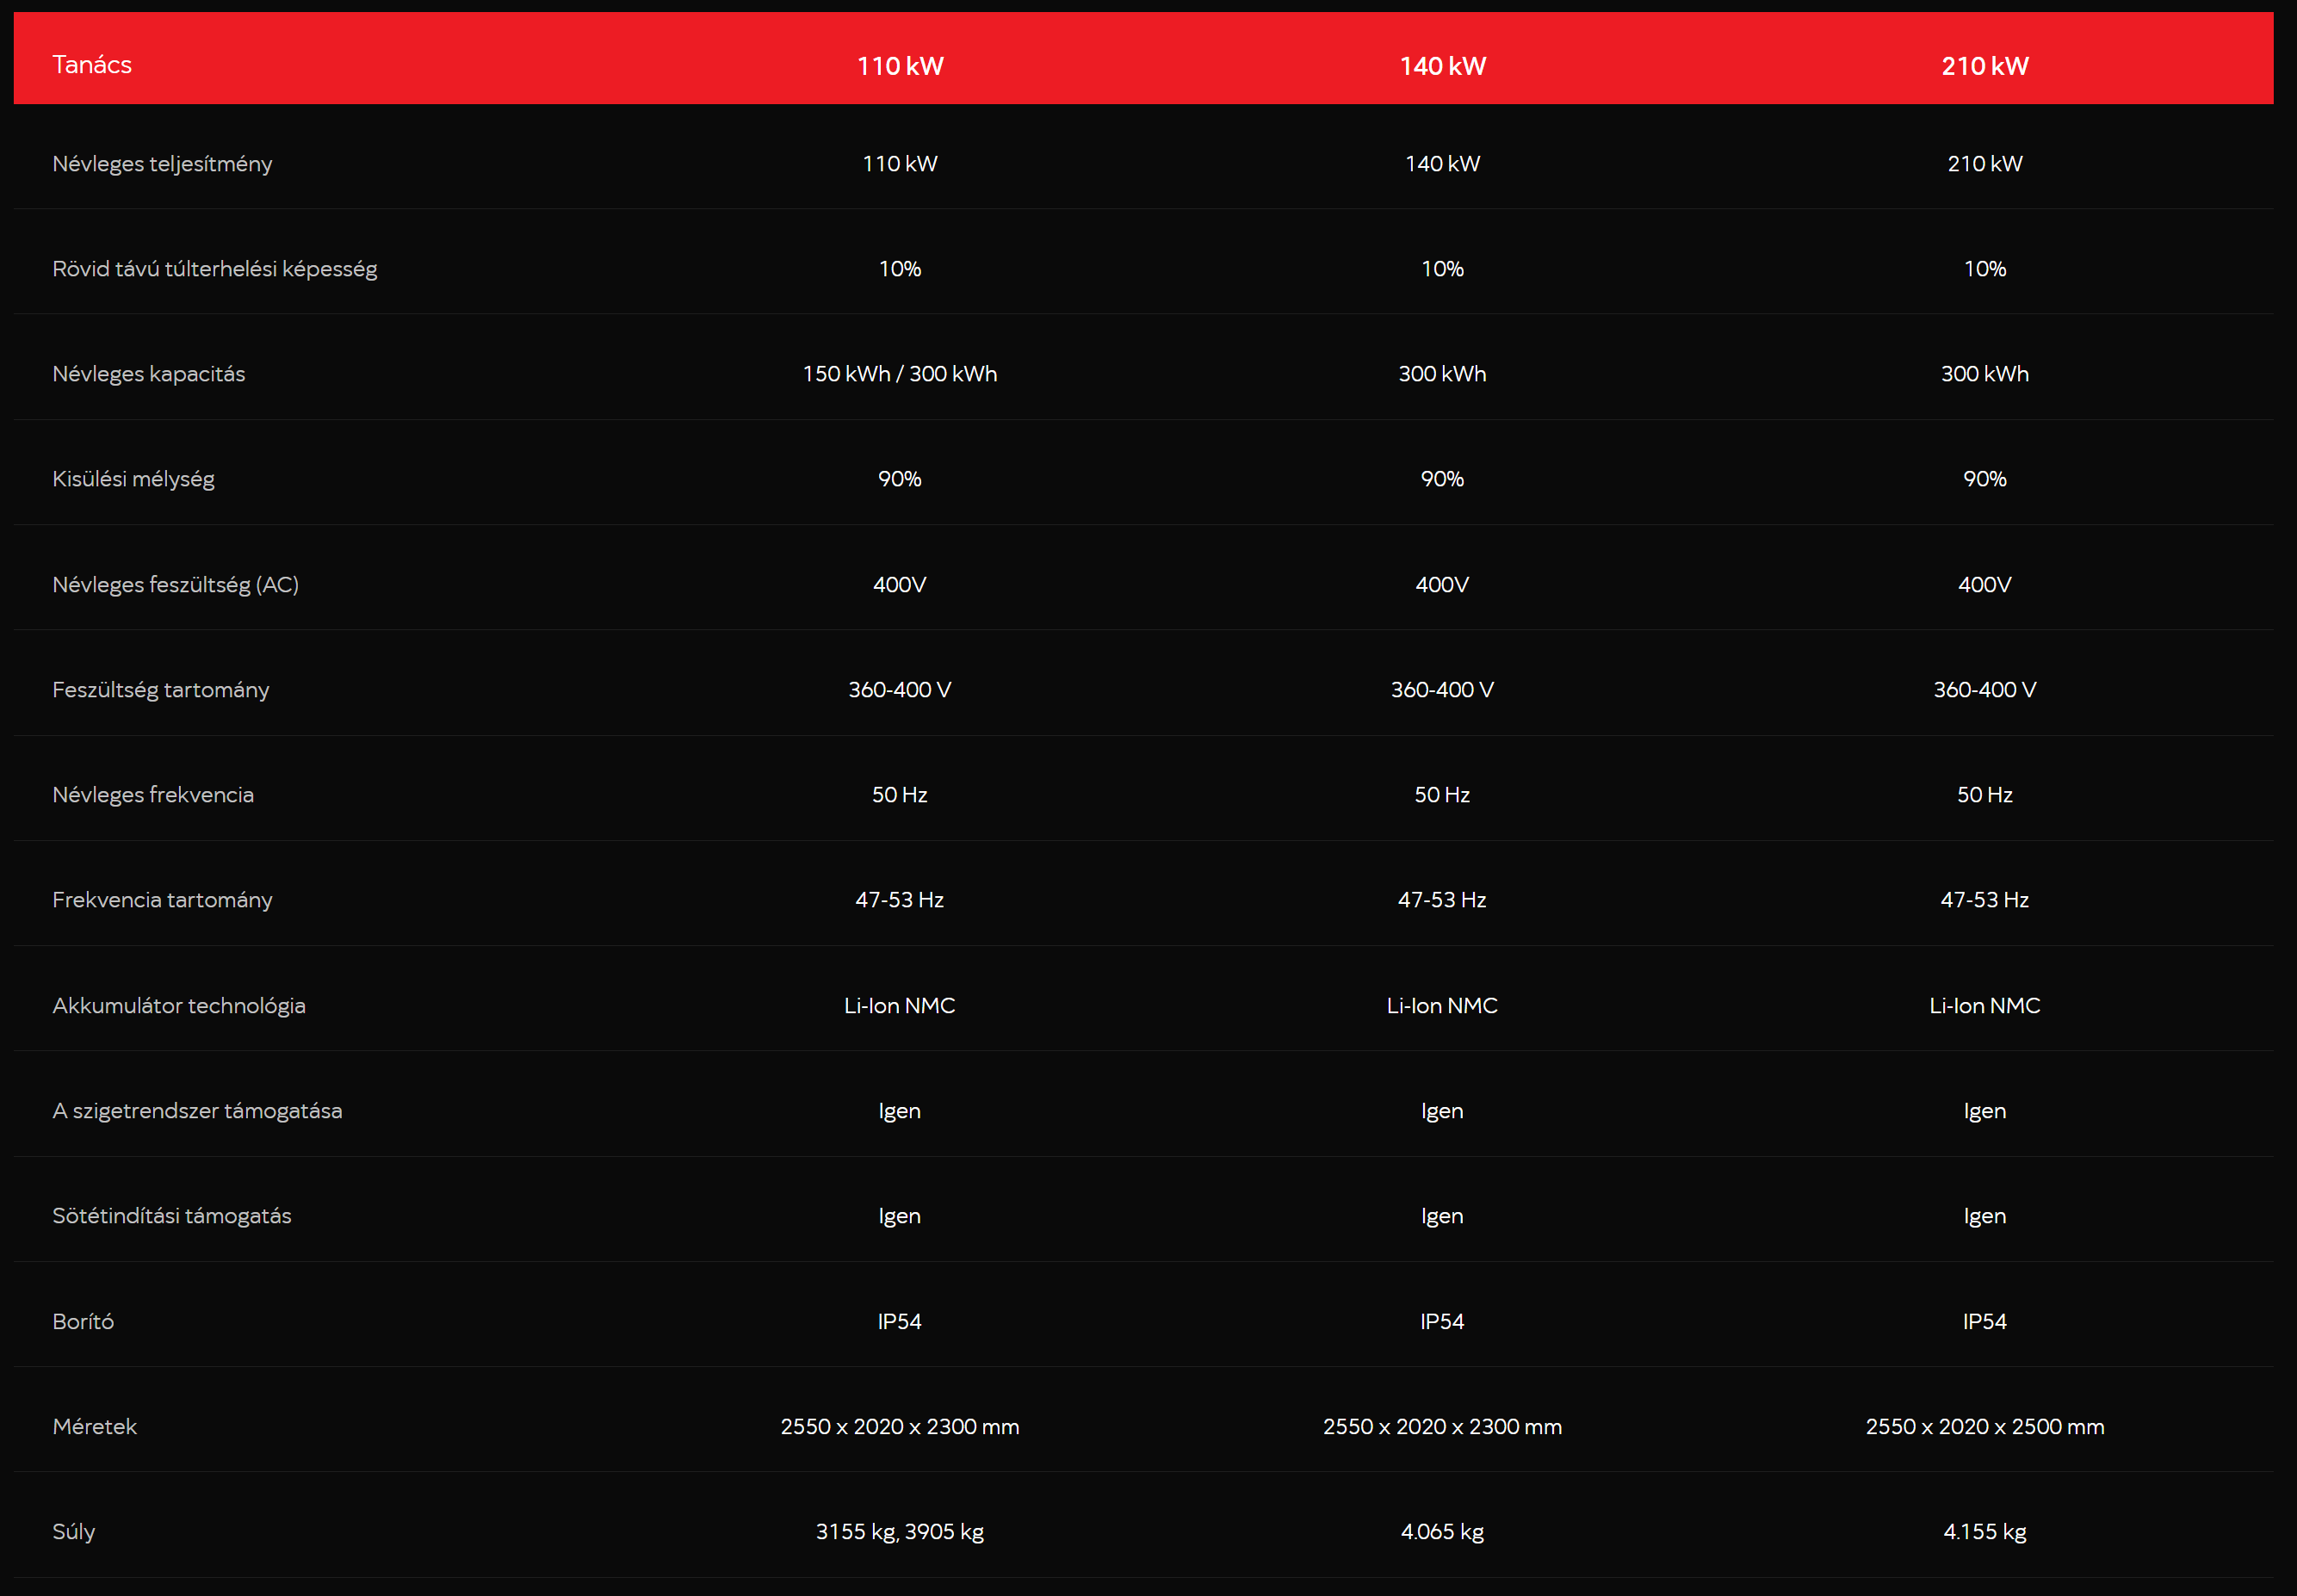Click the Névleges kapacitás row label
The width and height of the screenshot is (2297, 1596).
tap(149, 374)
